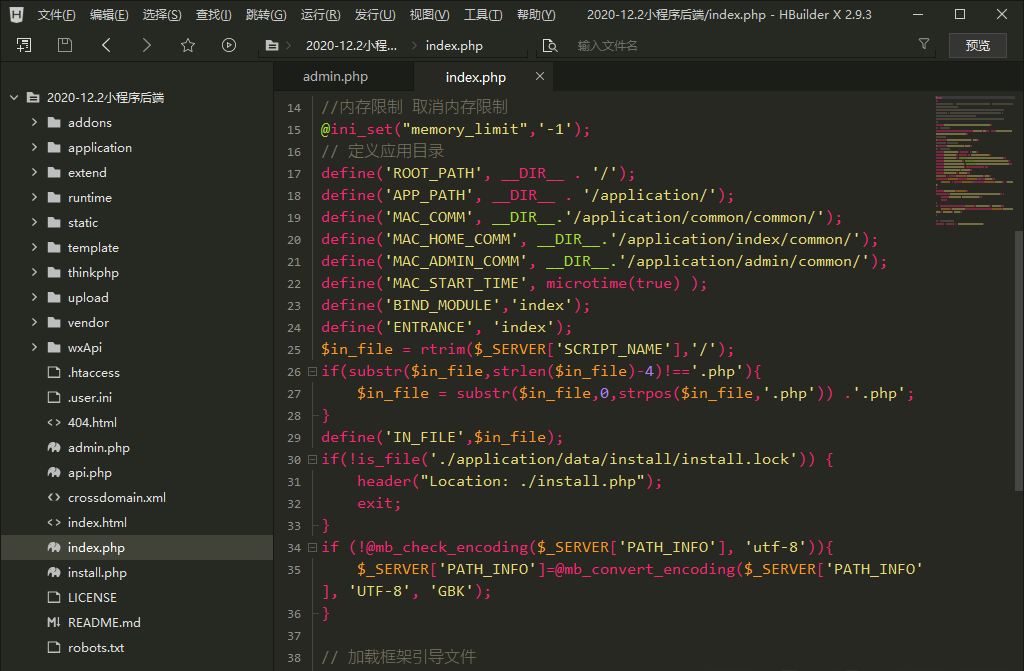Open the 工具(T) menu
The height and width of the screenshot is (671, 1024).
click(x=483, y=15)
